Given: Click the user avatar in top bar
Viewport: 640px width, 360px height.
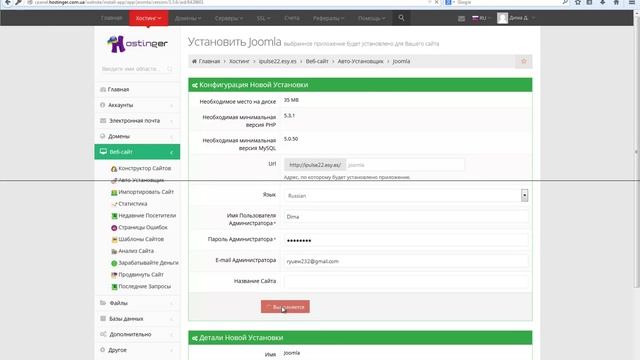Looking at the screenshot, I should coord(502,18).
